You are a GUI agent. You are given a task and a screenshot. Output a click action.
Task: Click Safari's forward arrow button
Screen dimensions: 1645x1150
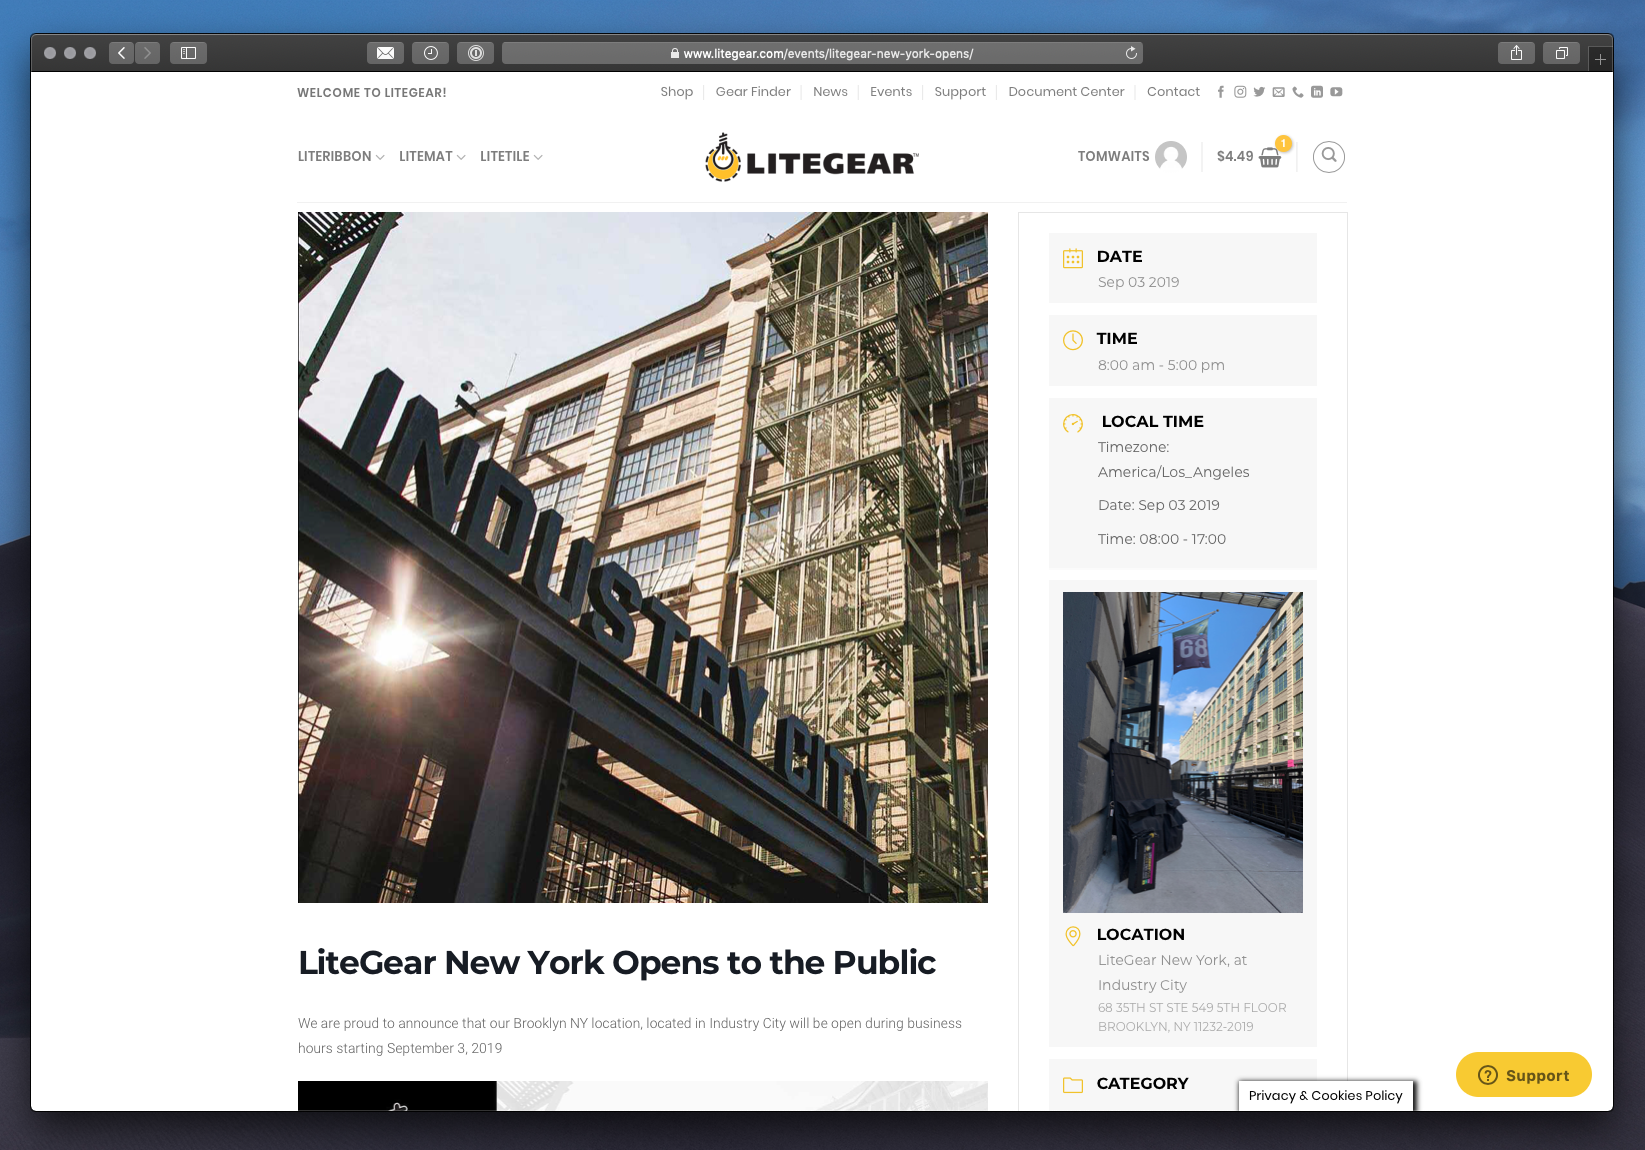coord(147,53)
